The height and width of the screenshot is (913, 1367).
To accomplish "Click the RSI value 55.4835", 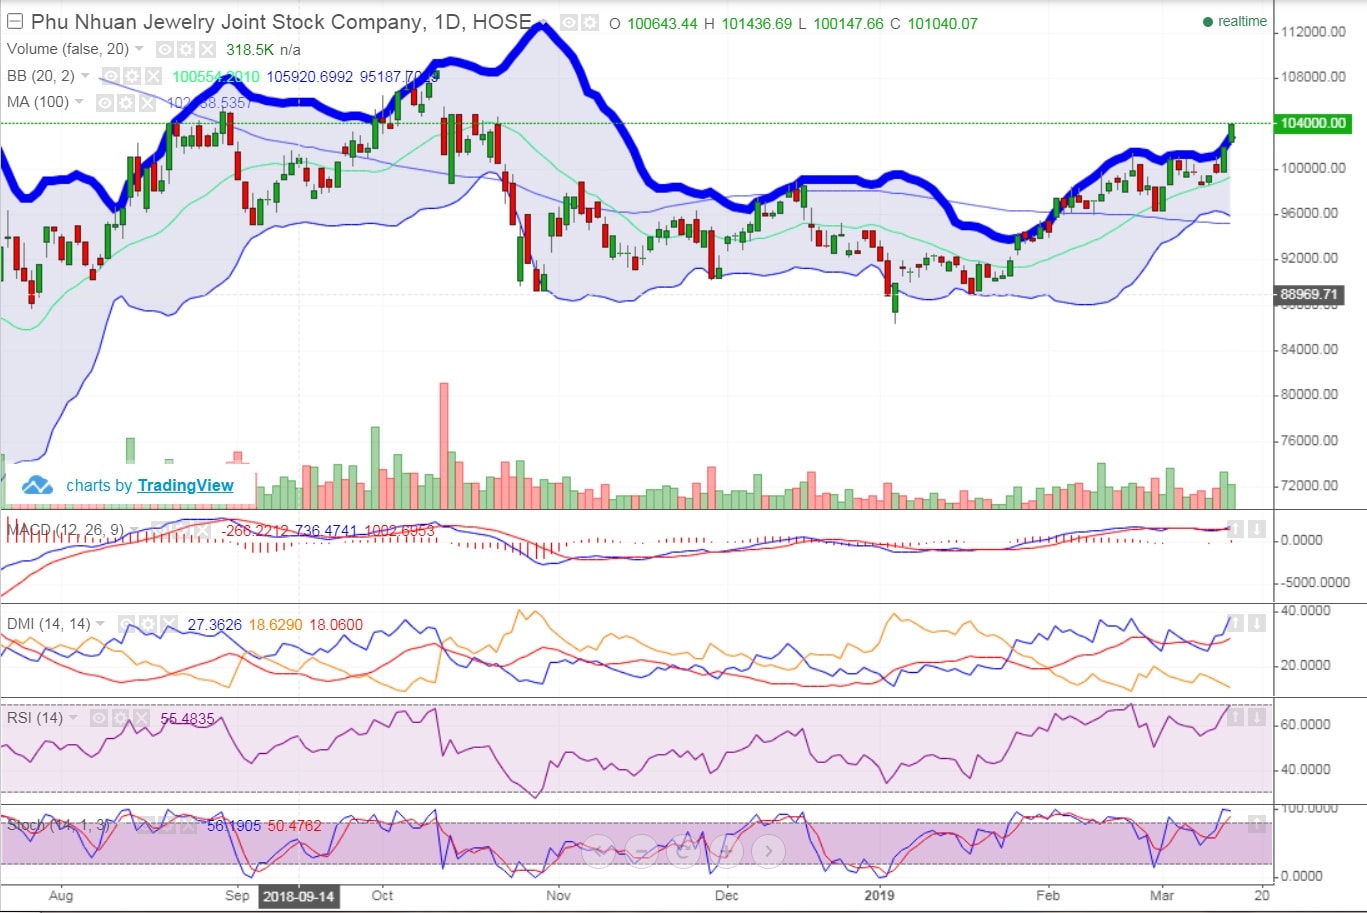I will [x=187, y=719].
